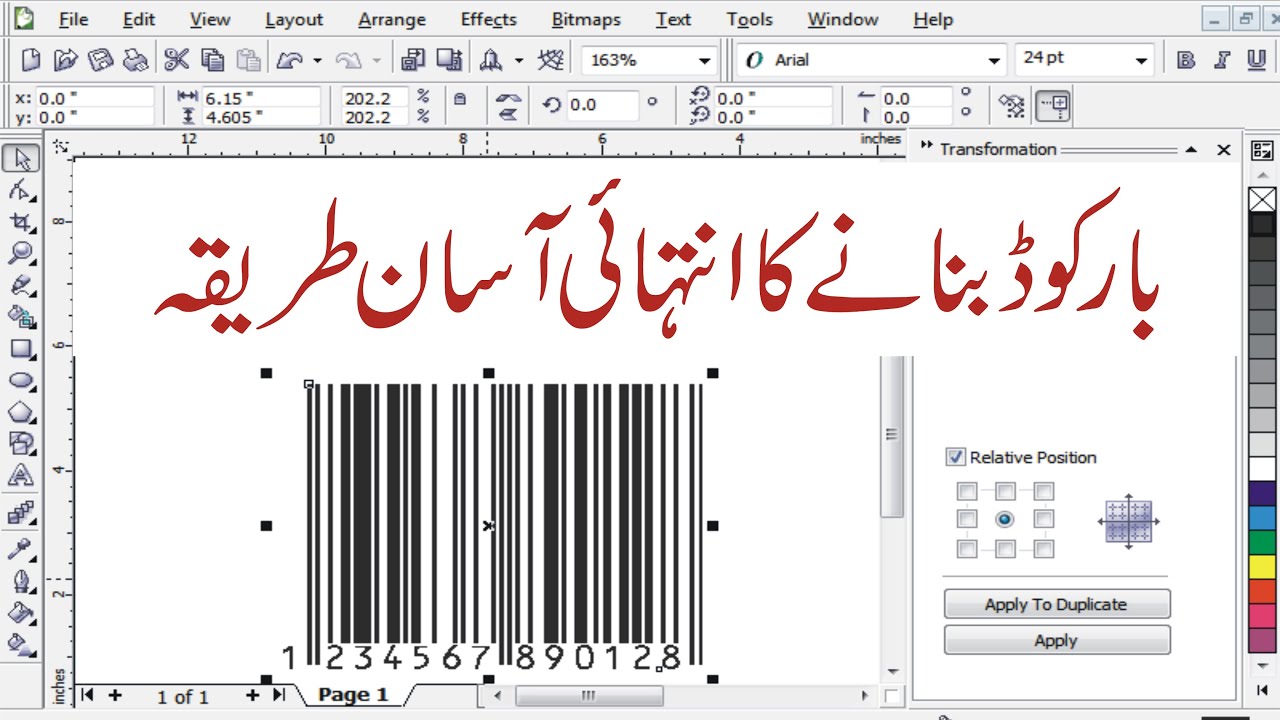The width and height of the screenshot is (1280, 720).
Task: Create a new document with New icon
Action: coord(31,61)
